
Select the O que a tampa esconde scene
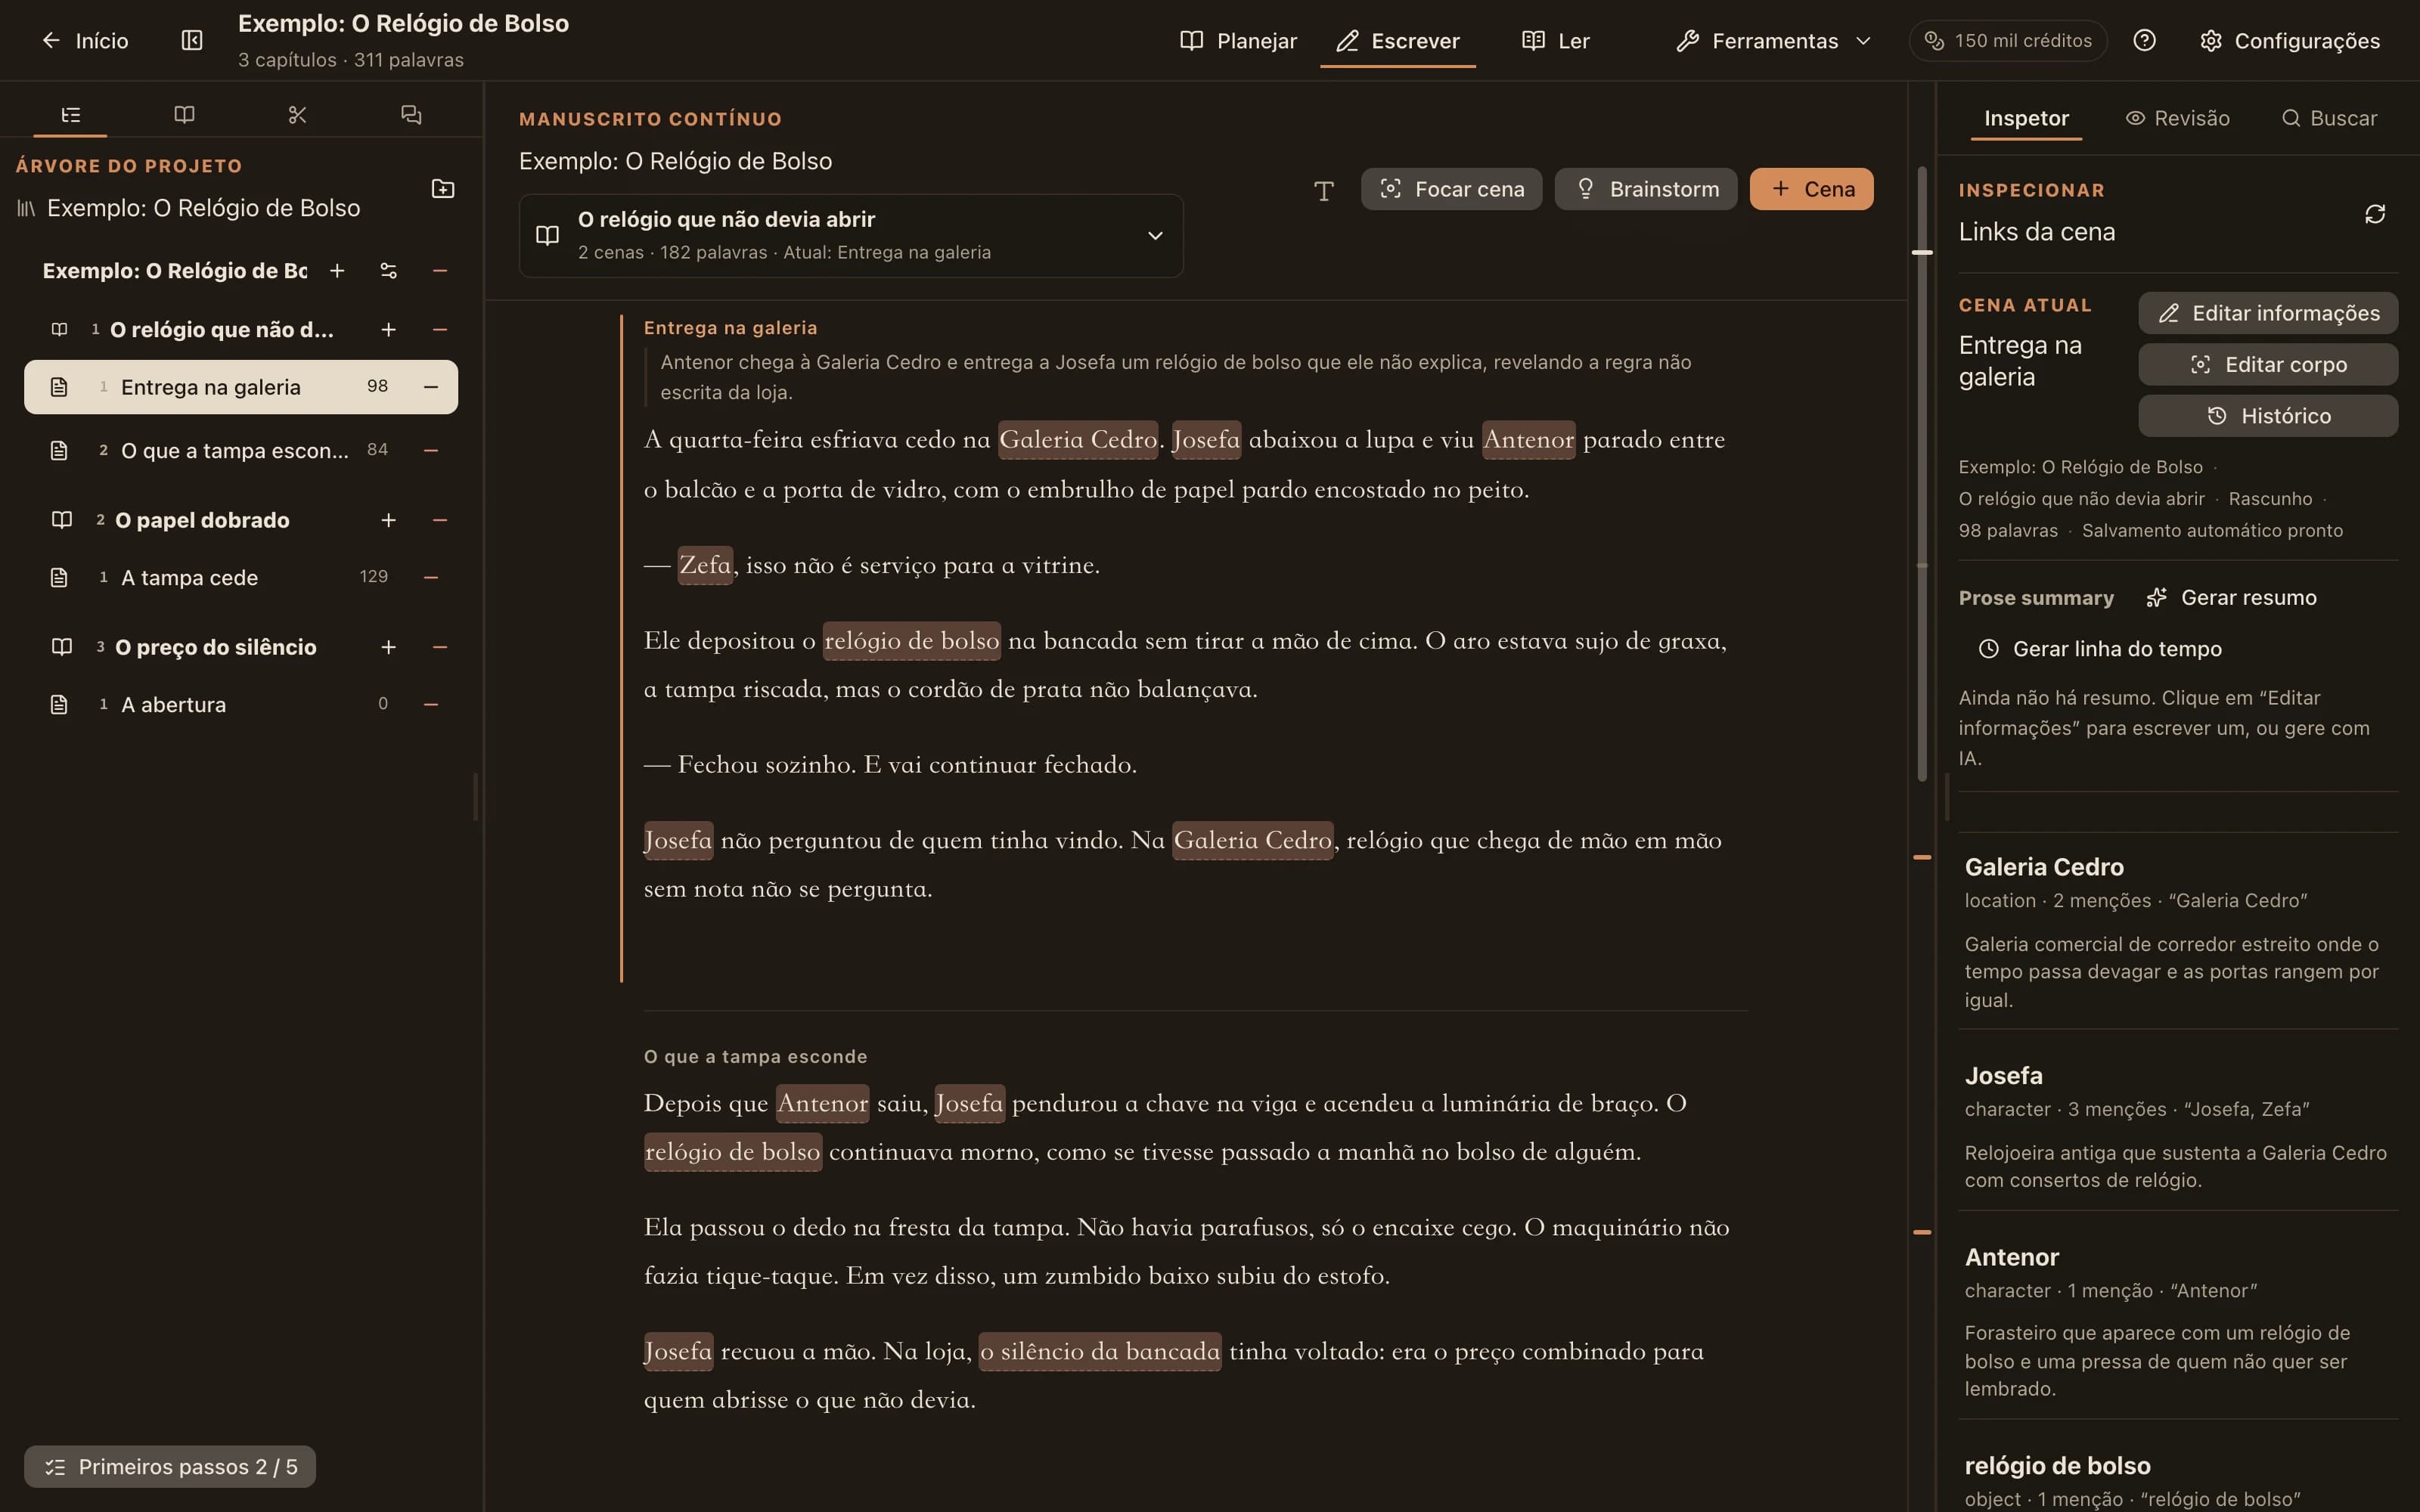click(241, 451)
